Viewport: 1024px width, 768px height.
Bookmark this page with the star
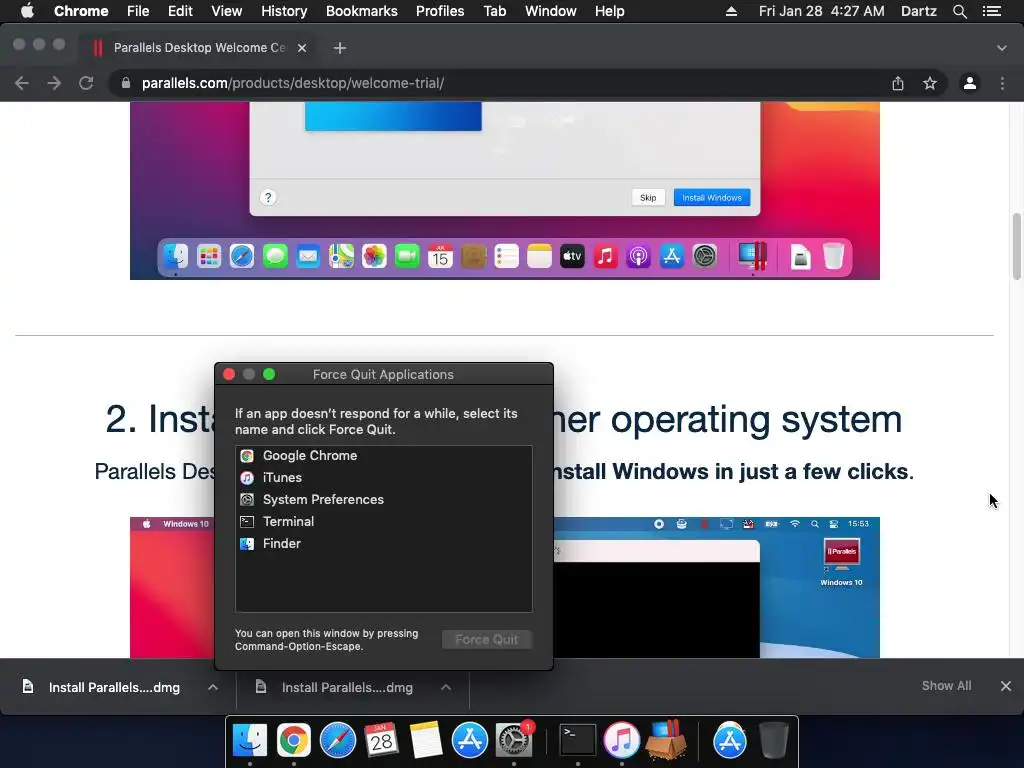pyautogui.click(x=930, y=83)
